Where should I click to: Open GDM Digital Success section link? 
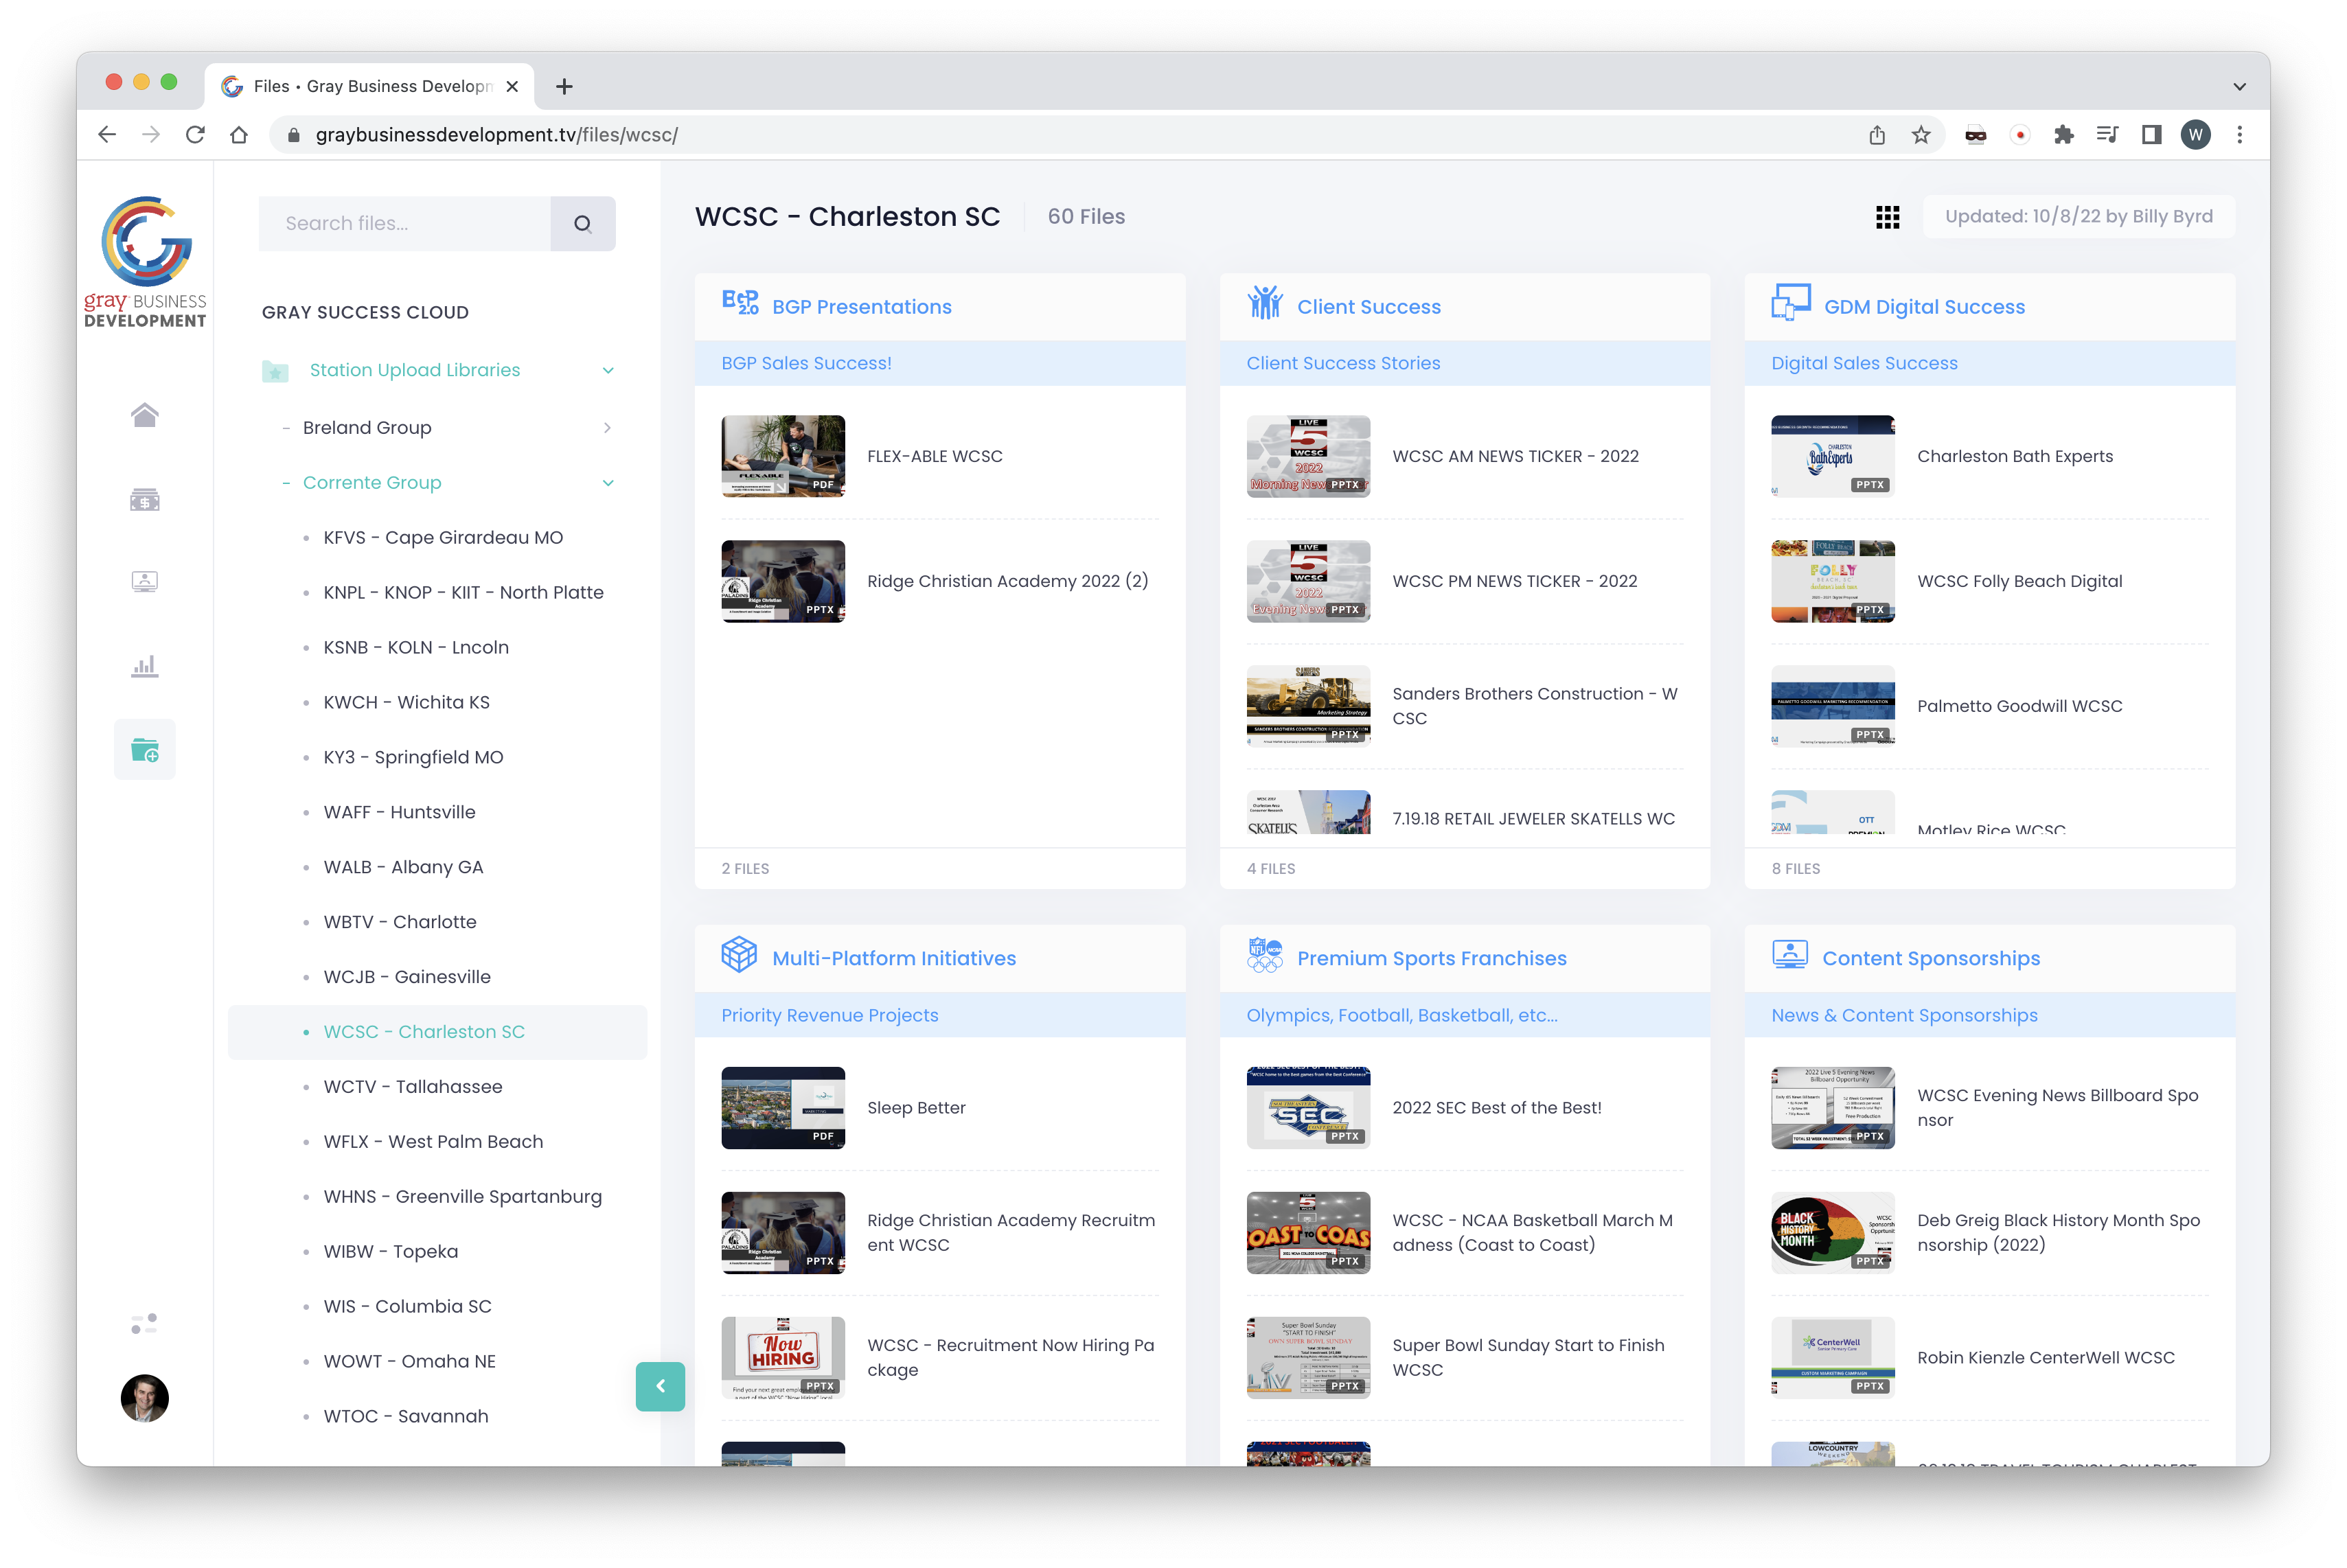(x=1924, y=307)
